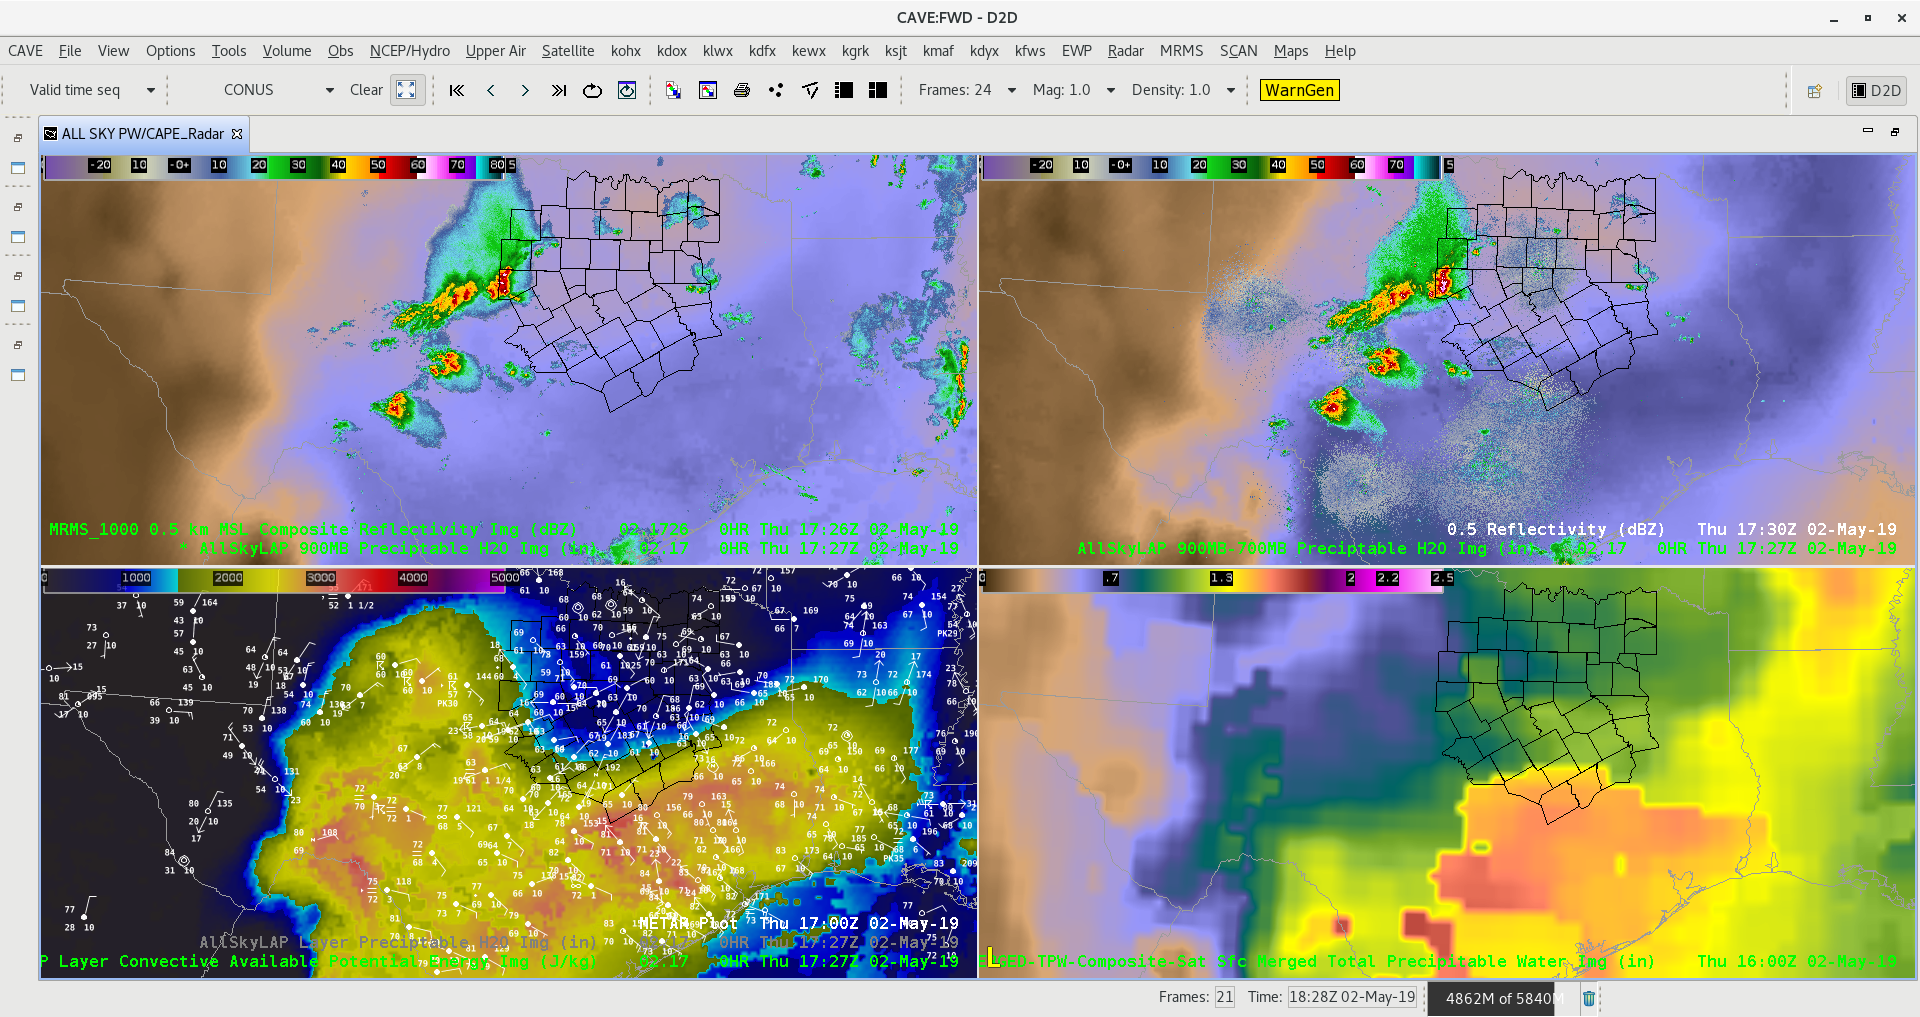
Task: Open loop properties clock icon
Action: click(627, 90)
